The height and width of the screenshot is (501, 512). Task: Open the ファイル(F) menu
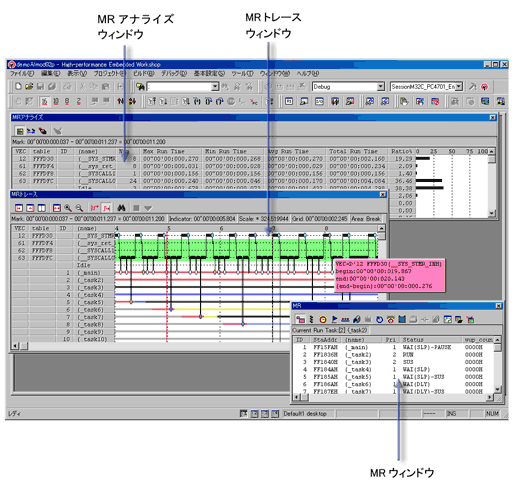coord(22,74)
